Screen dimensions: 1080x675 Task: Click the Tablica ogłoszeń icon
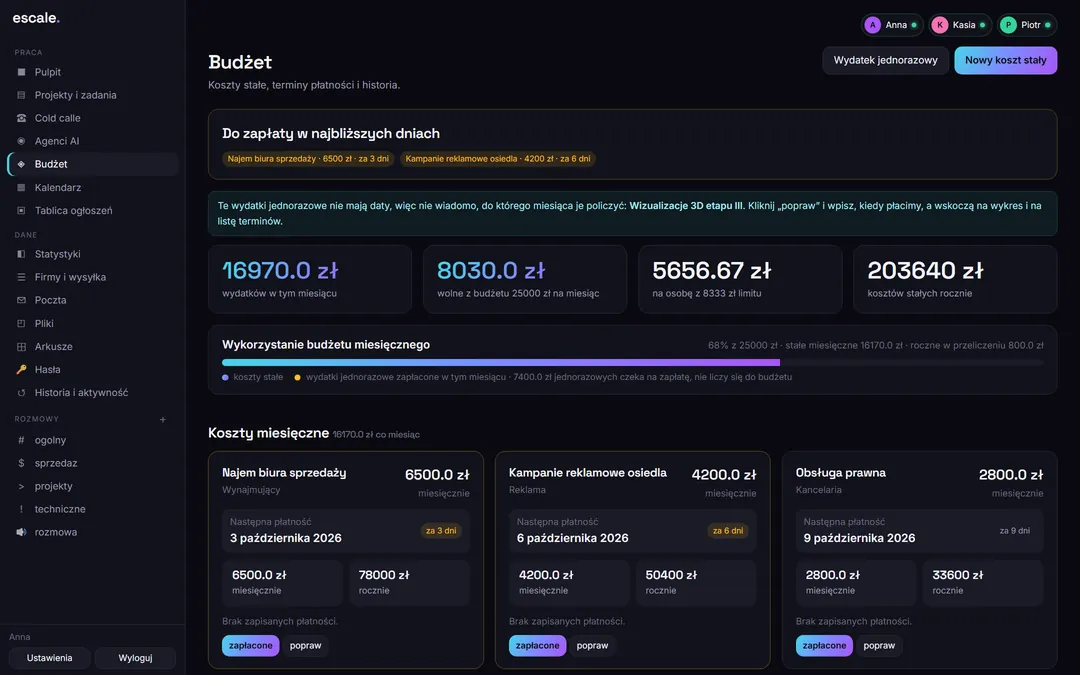click(21, 210)
